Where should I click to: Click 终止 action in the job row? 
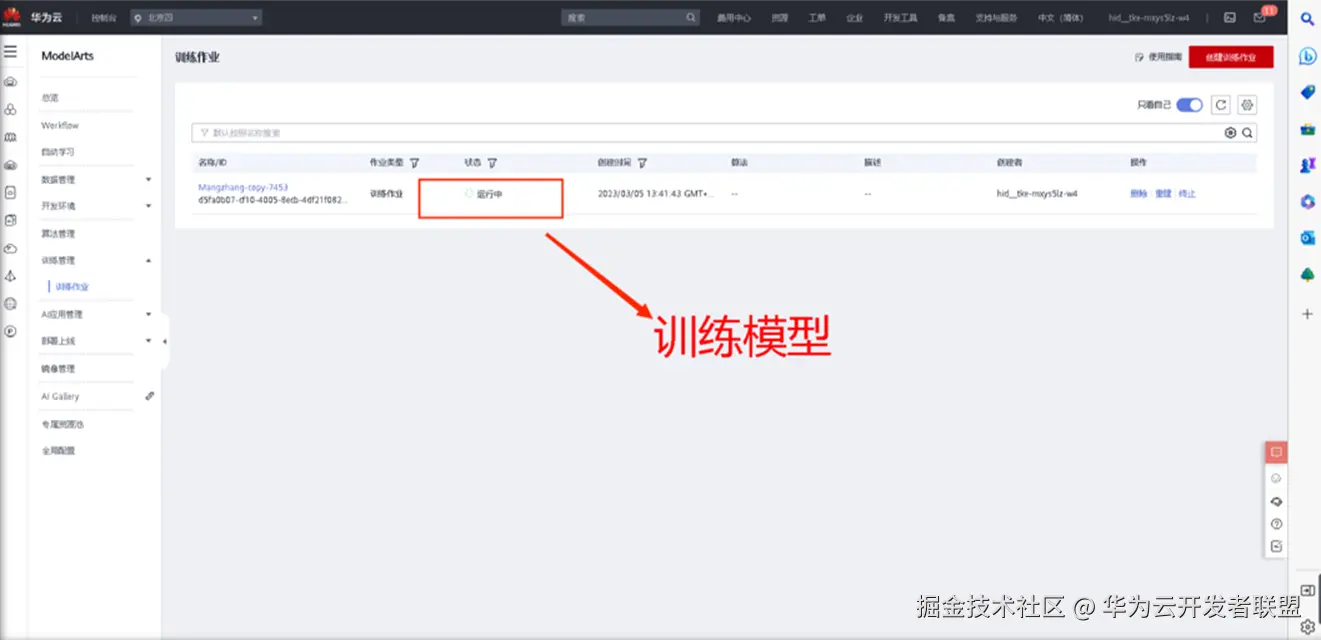[x=1187, y=194]
